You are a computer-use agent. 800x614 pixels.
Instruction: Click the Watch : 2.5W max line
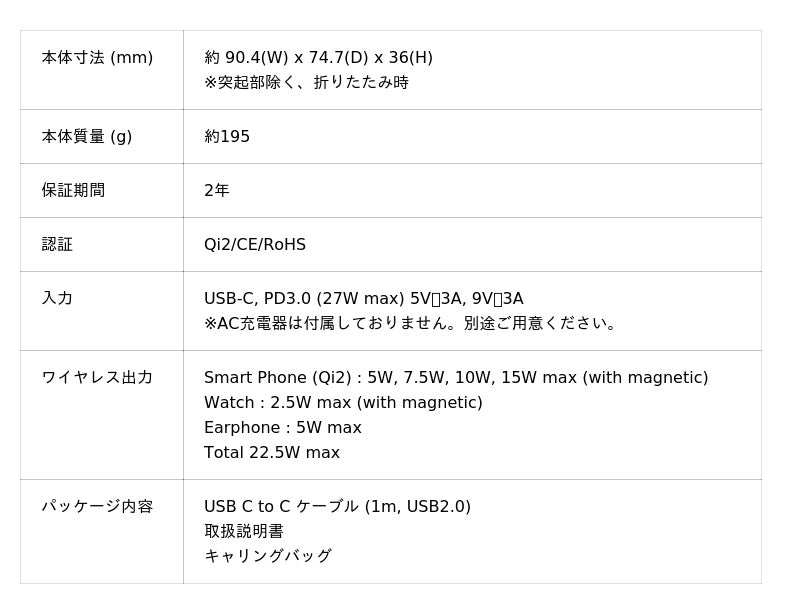click(x=343, y=403)
